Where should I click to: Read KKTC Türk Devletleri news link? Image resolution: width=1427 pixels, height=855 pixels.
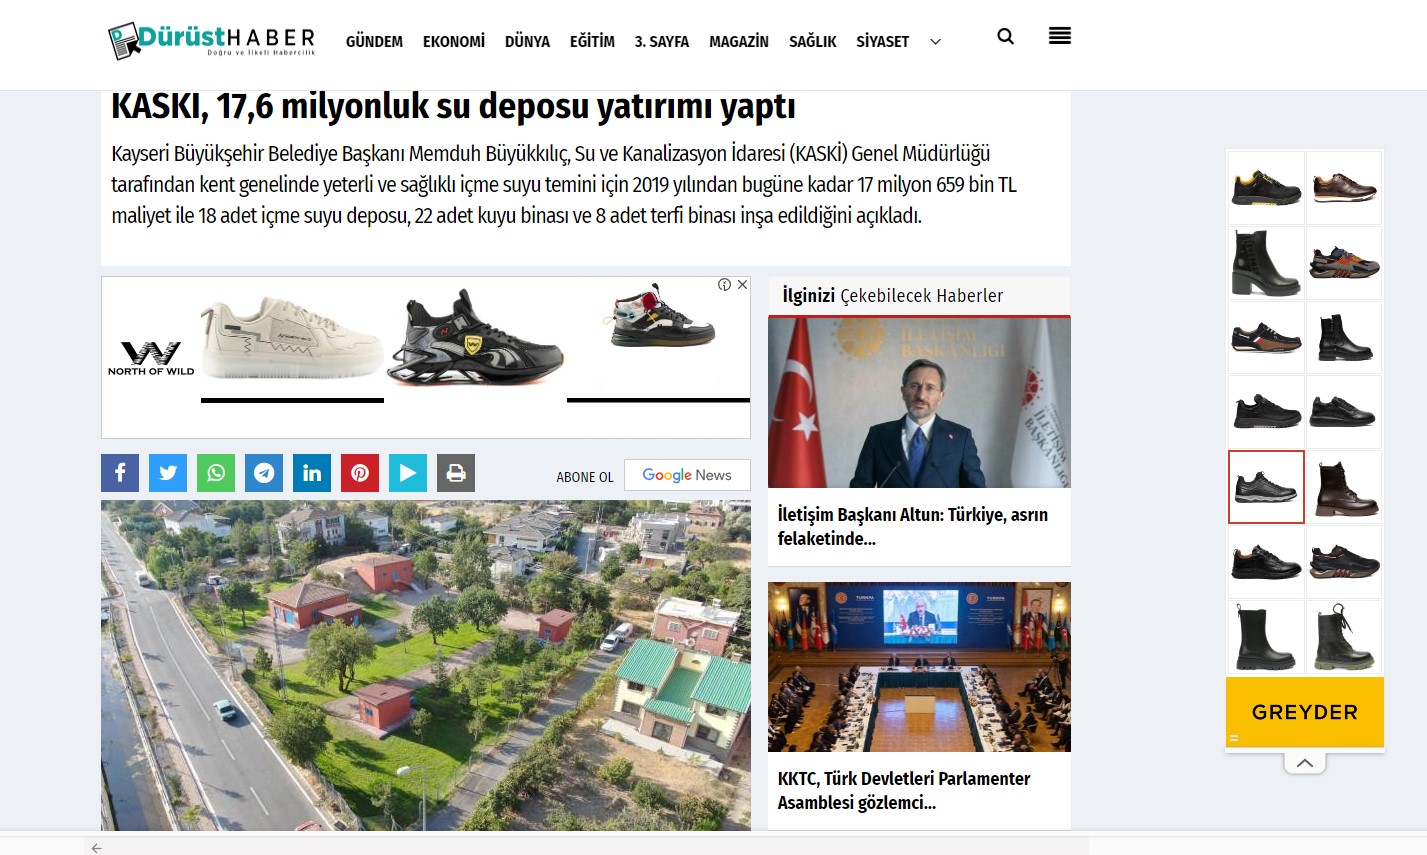[x=904, y=790]
